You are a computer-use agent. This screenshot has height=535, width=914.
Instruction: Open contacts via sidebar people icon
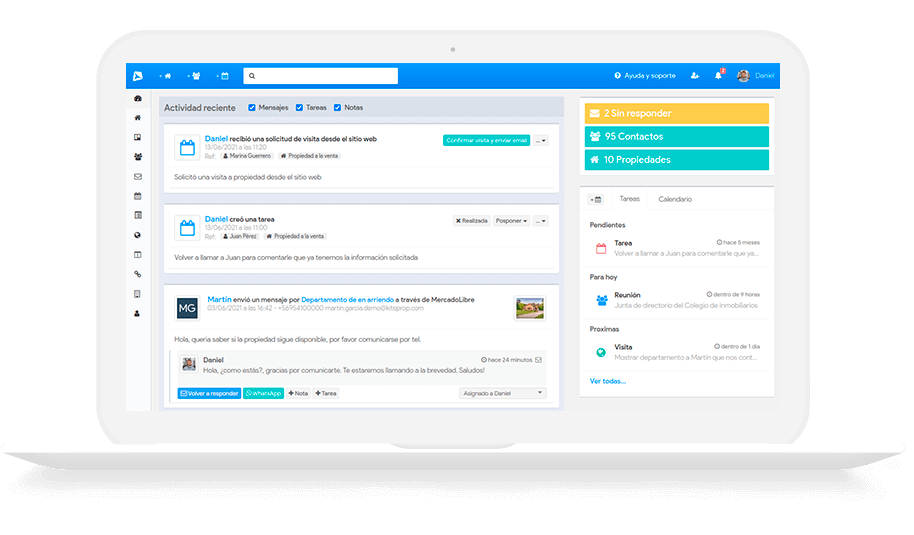coord(138,157)
